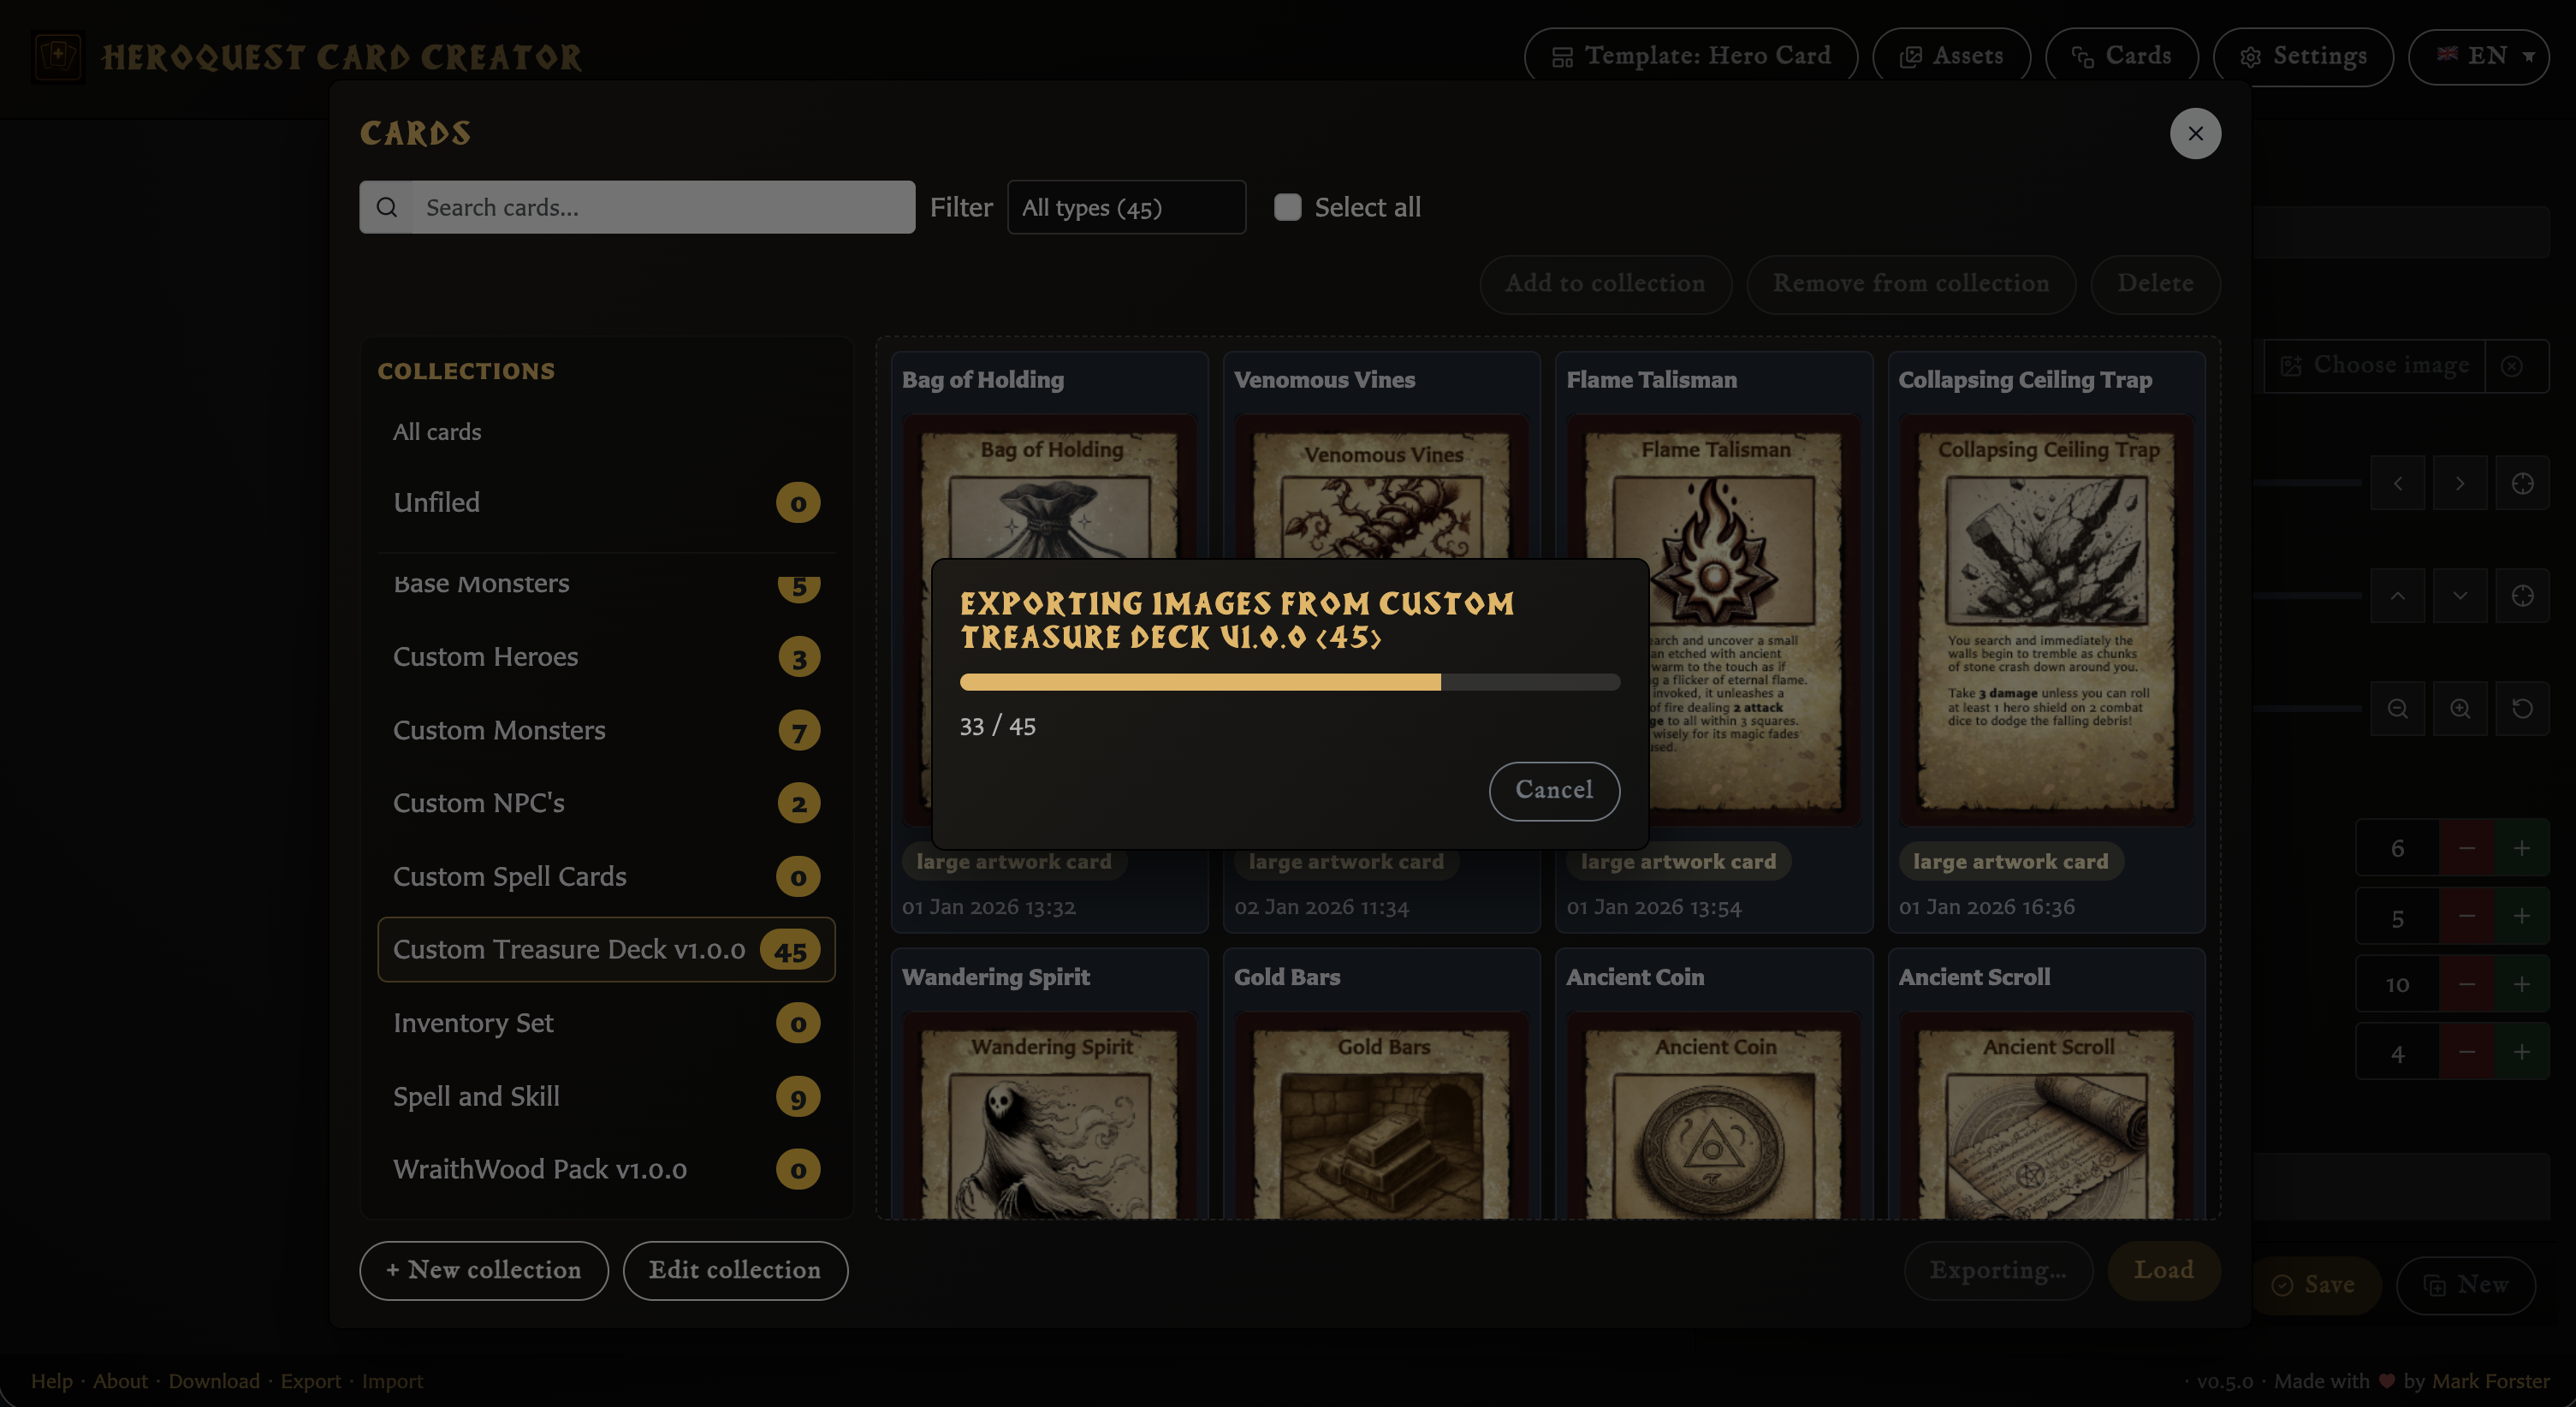Click zoom in magnifier icon
The image size is (2576, 1407).
(x=2459, y=709)
